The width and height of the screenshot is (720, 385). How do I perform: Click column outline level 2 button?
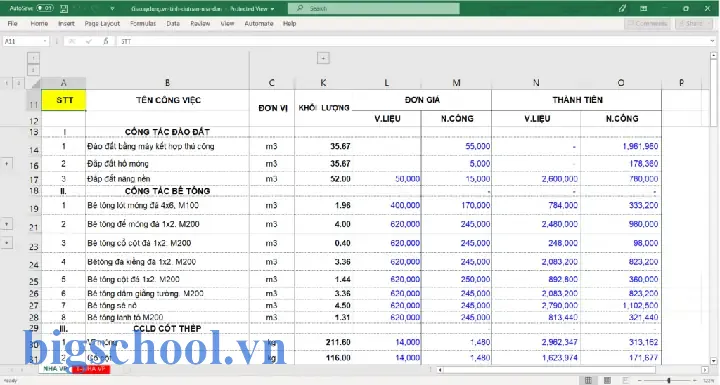(x=33, y=70)
